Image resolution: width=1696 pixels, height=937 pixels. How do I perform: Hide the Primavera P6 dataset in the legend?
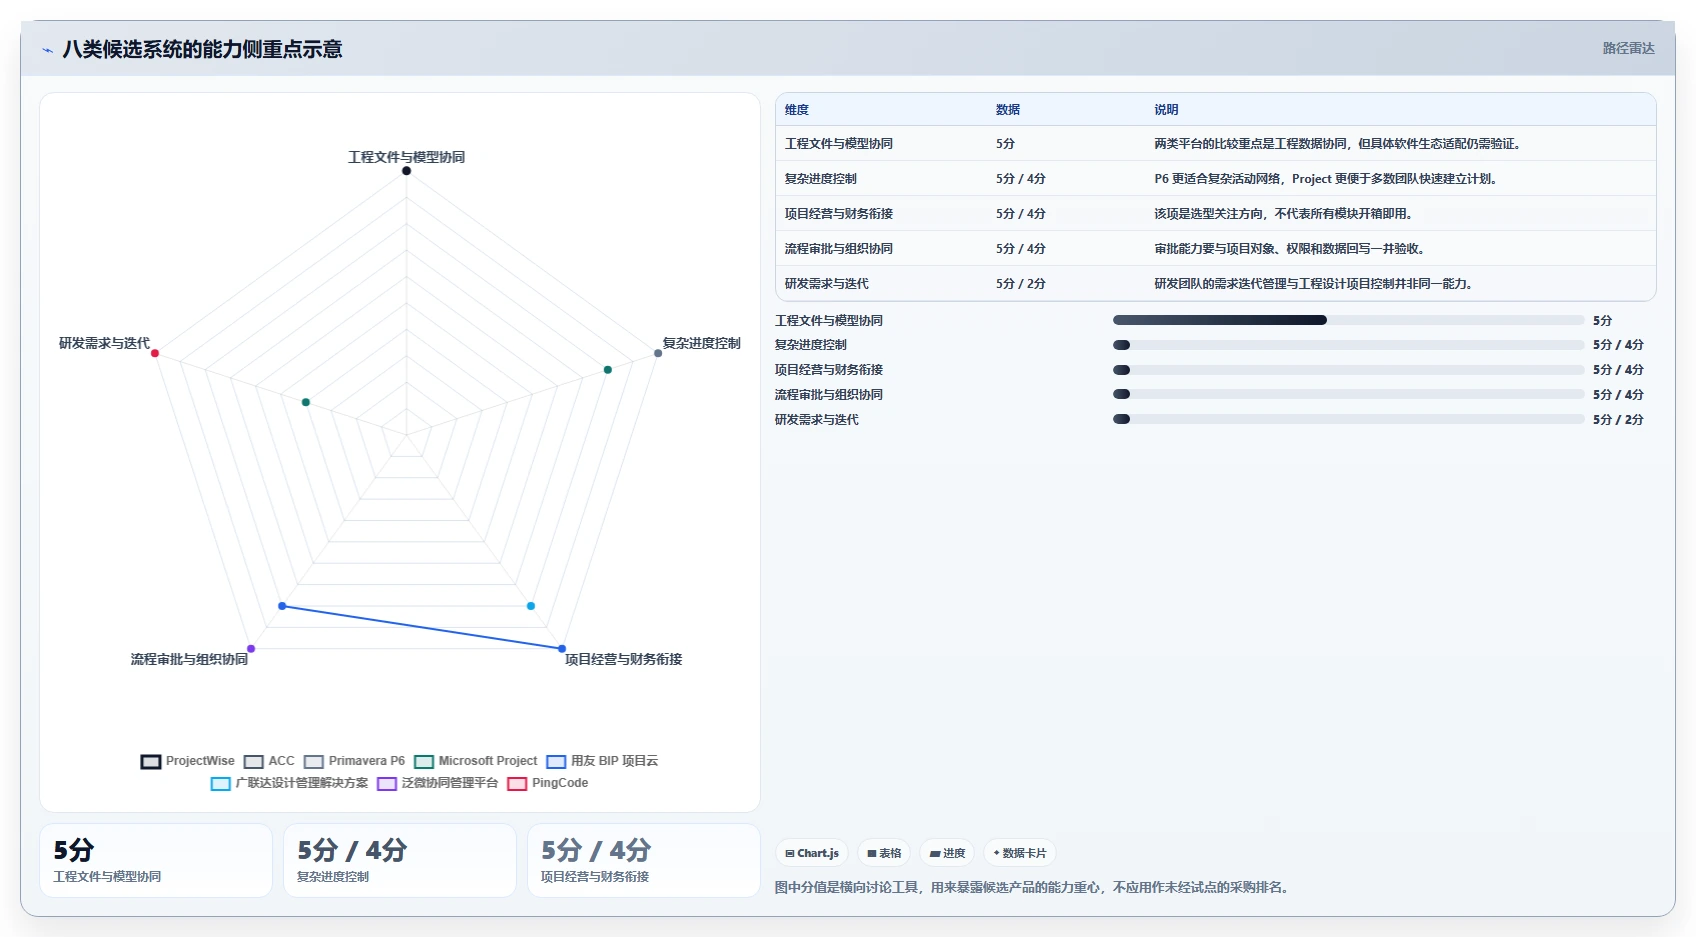[x=355, y=761]
